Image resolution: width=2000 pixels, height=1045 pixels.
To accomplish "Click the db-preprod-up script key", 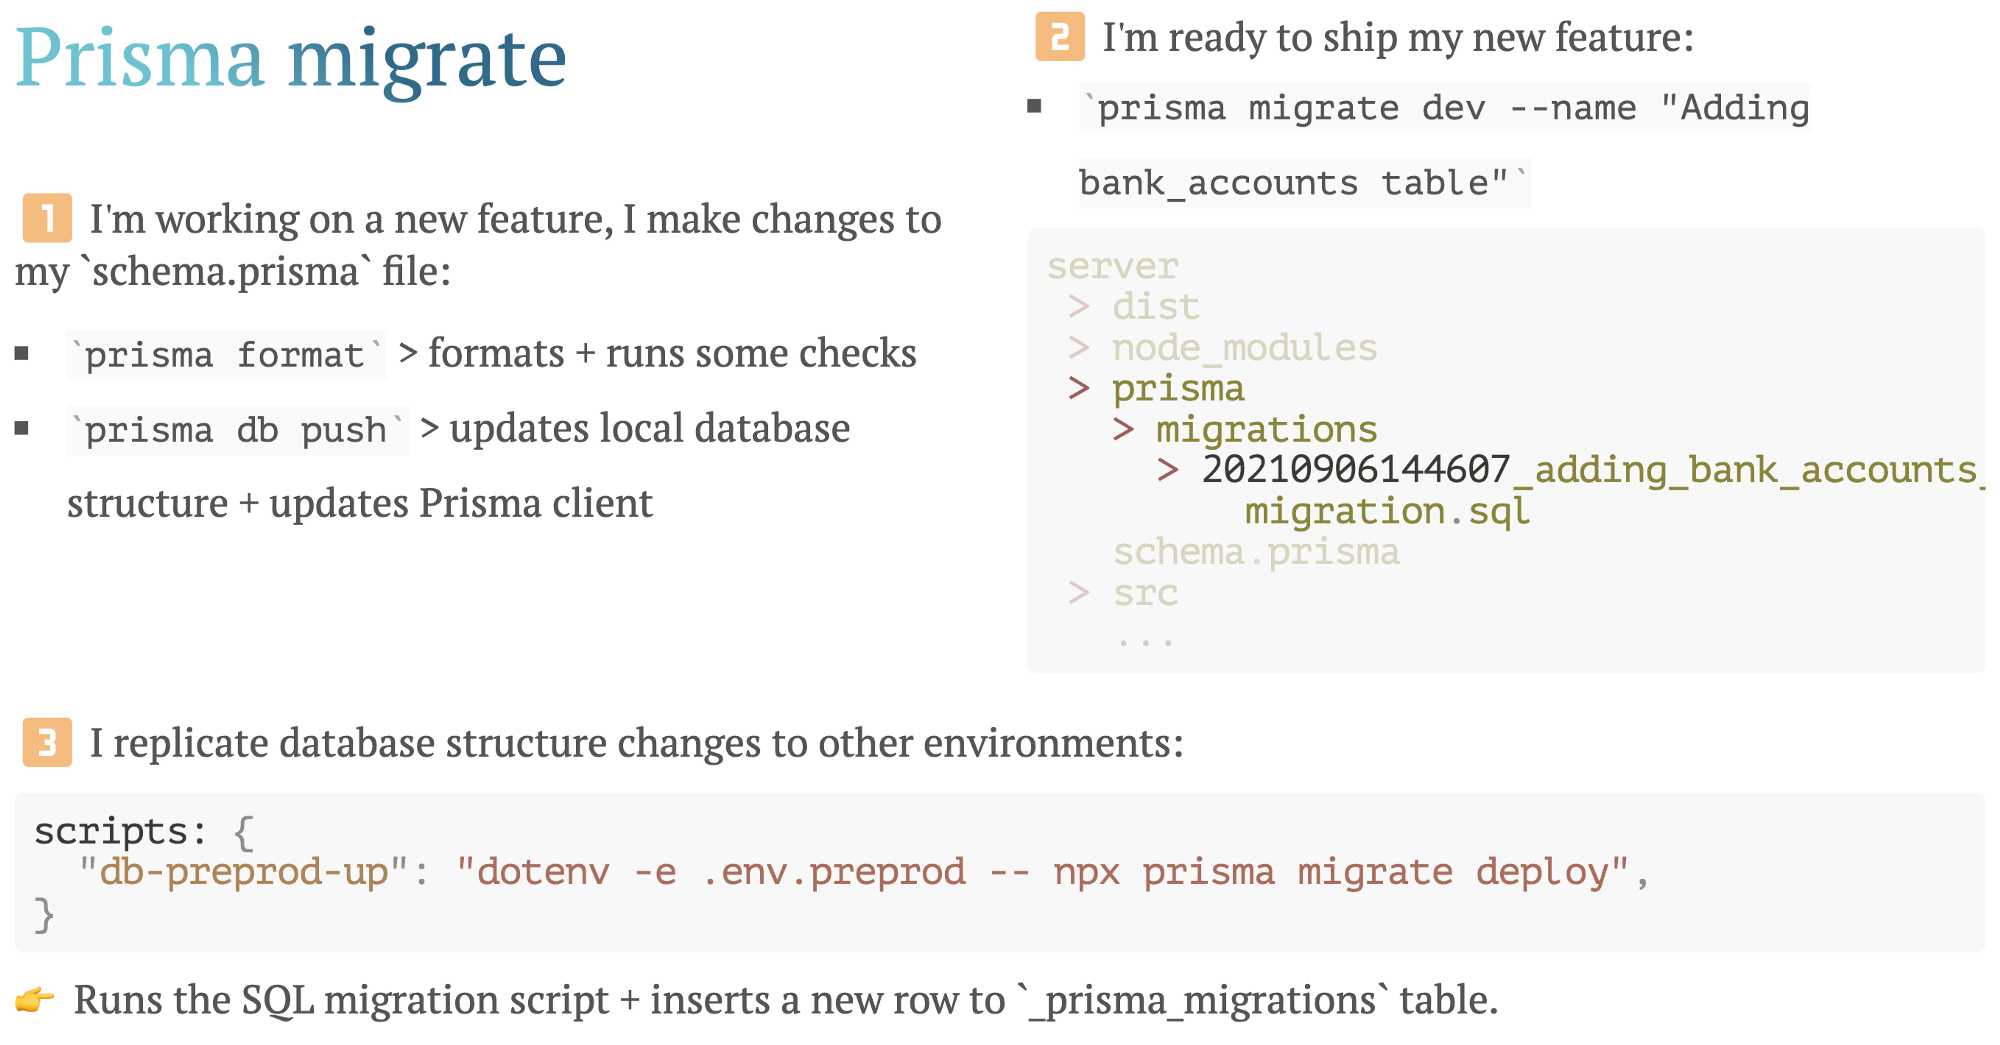I will point(244,872).
